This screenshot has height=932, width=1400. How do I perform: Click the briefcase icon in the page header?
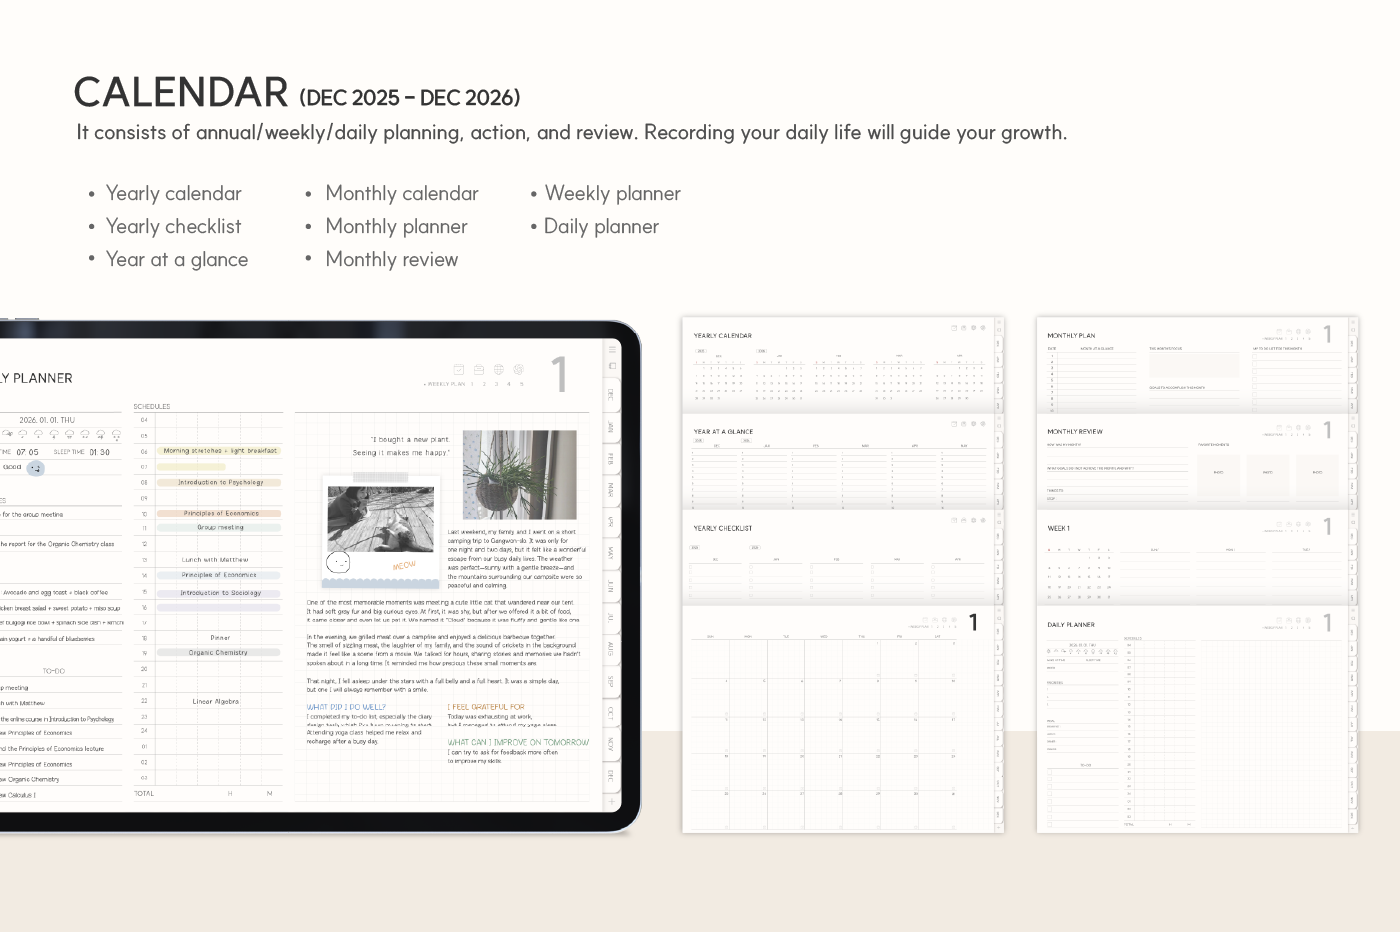478,370
